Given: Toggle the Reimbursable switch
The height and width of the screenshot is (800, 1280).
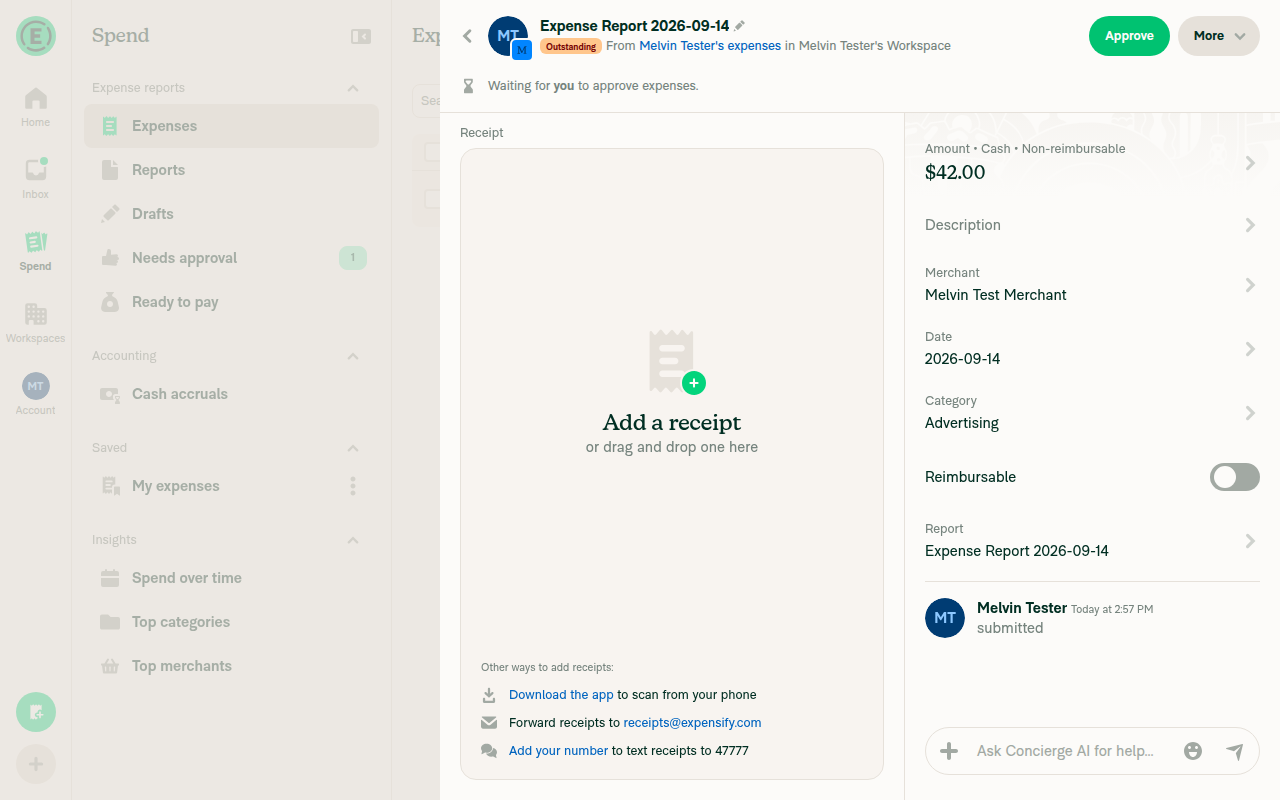Looking at the screenshot, I should point(1235,477).
